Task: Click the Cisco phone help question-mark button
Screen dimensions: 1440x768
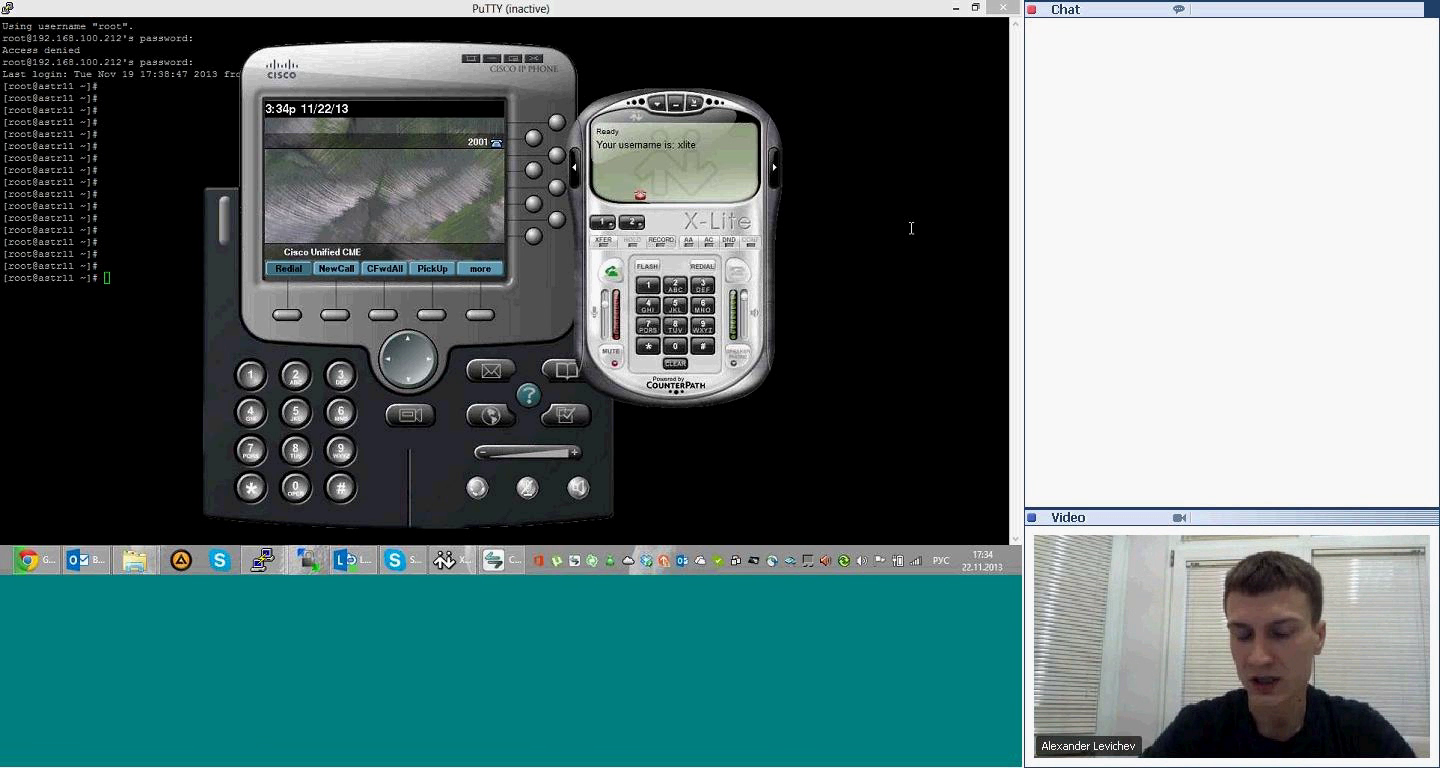Action: point(528,395)
